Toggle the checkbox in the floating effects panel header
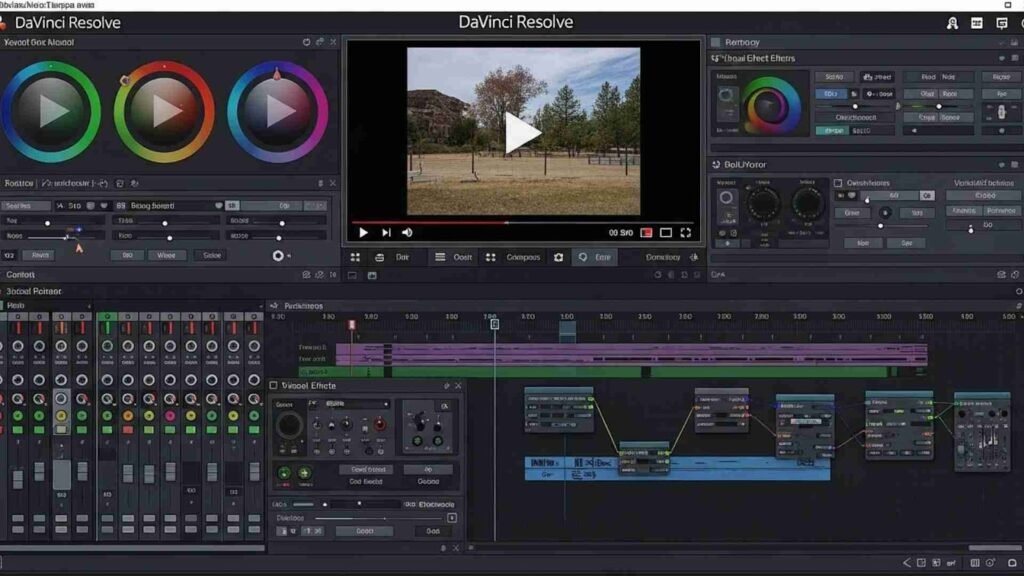Image resolution: width=1024 pixels, height=576 pixels. click(x=275, y=386)
